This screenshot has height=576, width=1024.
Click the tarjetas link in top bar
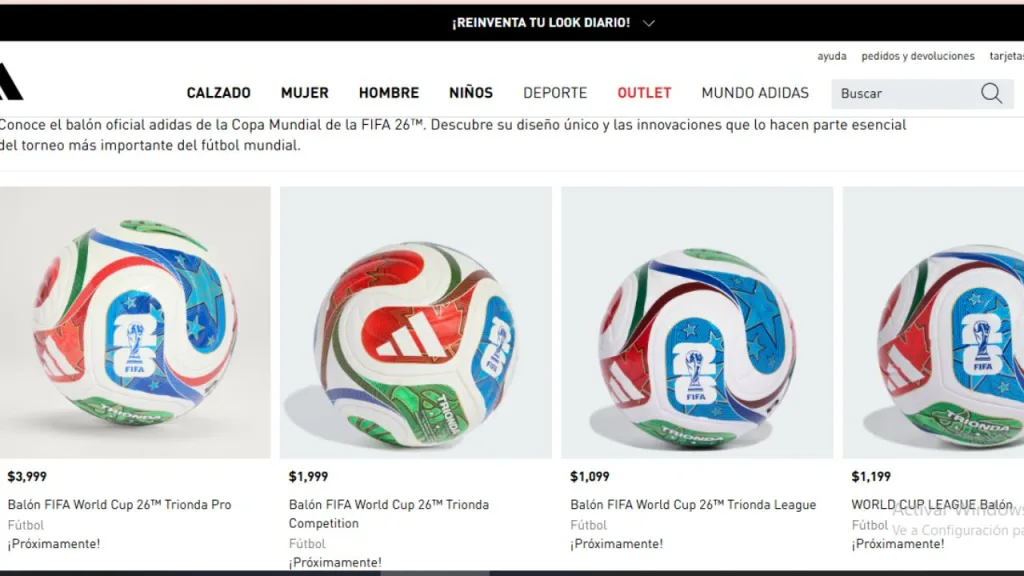[x=1006, y=56]
